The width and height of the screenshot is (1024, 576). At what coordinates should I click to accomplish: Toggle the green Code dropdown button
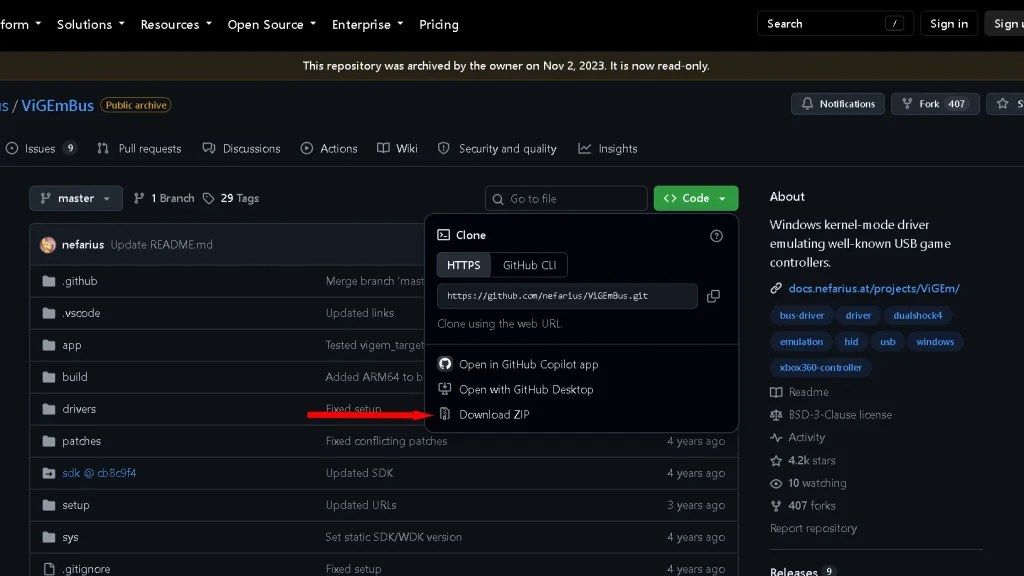[696, 198]
